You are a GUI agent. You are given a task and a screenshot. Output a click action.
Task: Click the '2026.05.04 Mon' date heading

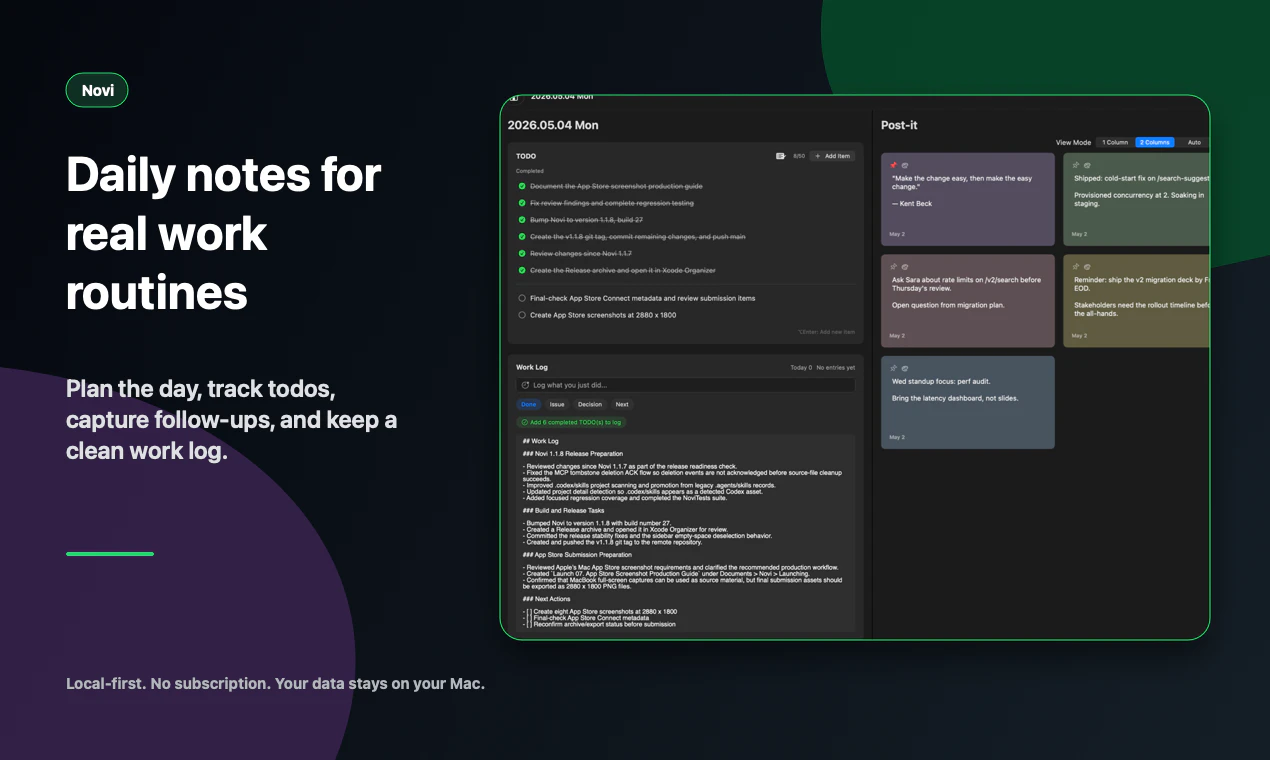coord(553,125)
